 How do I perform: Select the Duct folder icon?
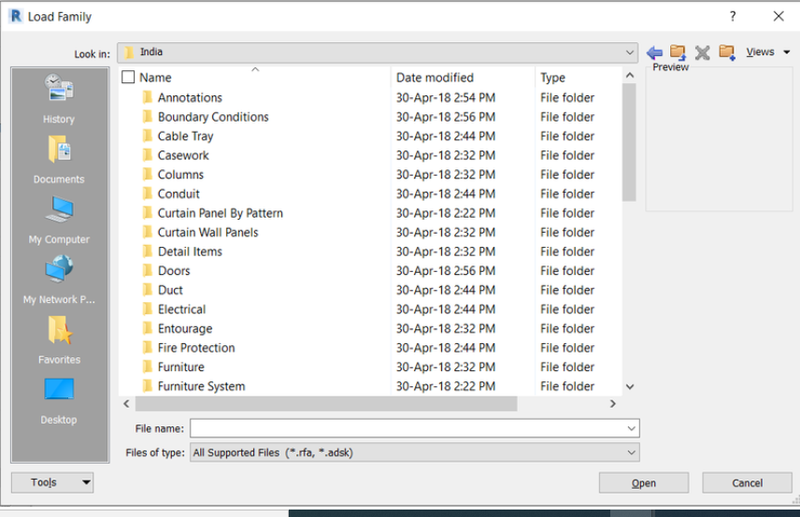[147, 289]
